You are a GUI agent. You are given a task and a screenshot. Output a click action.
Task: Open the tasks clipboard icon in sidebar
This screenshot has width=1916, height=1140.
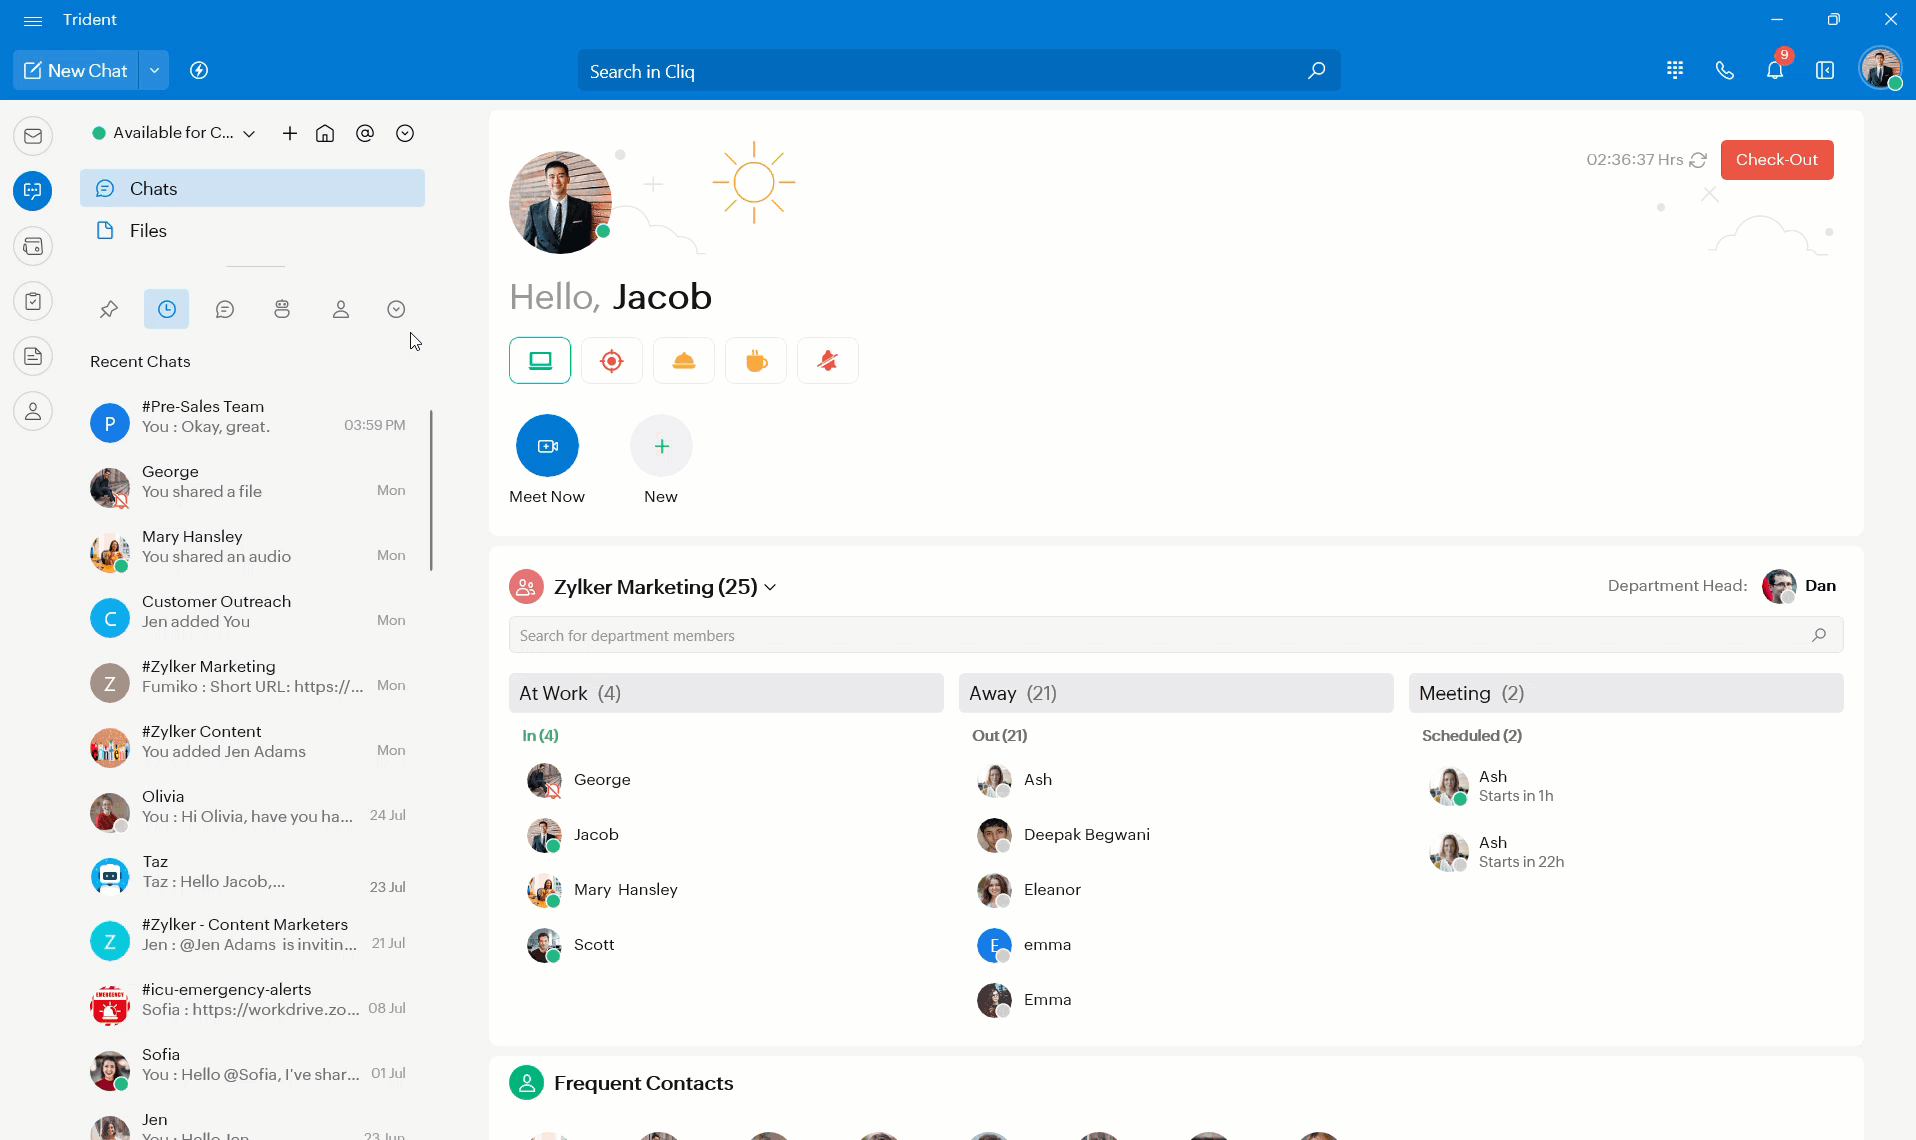[33, 301]
